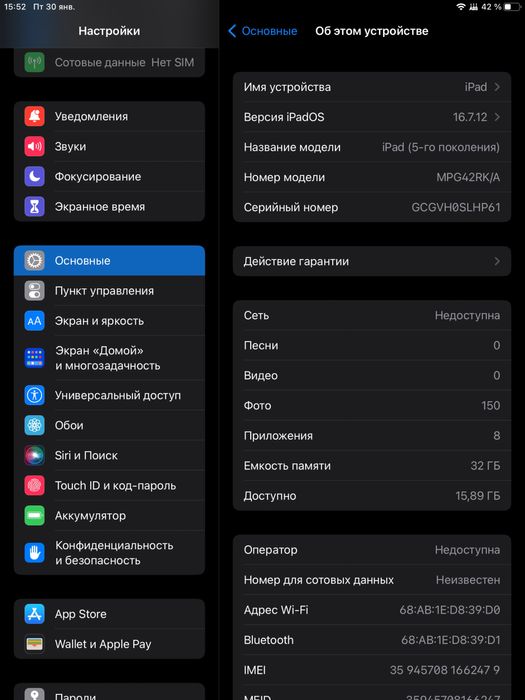Tap Доступно 15,89 ГБ row
The height and width of the screenshot is (700, 525).
coord(372,496)
